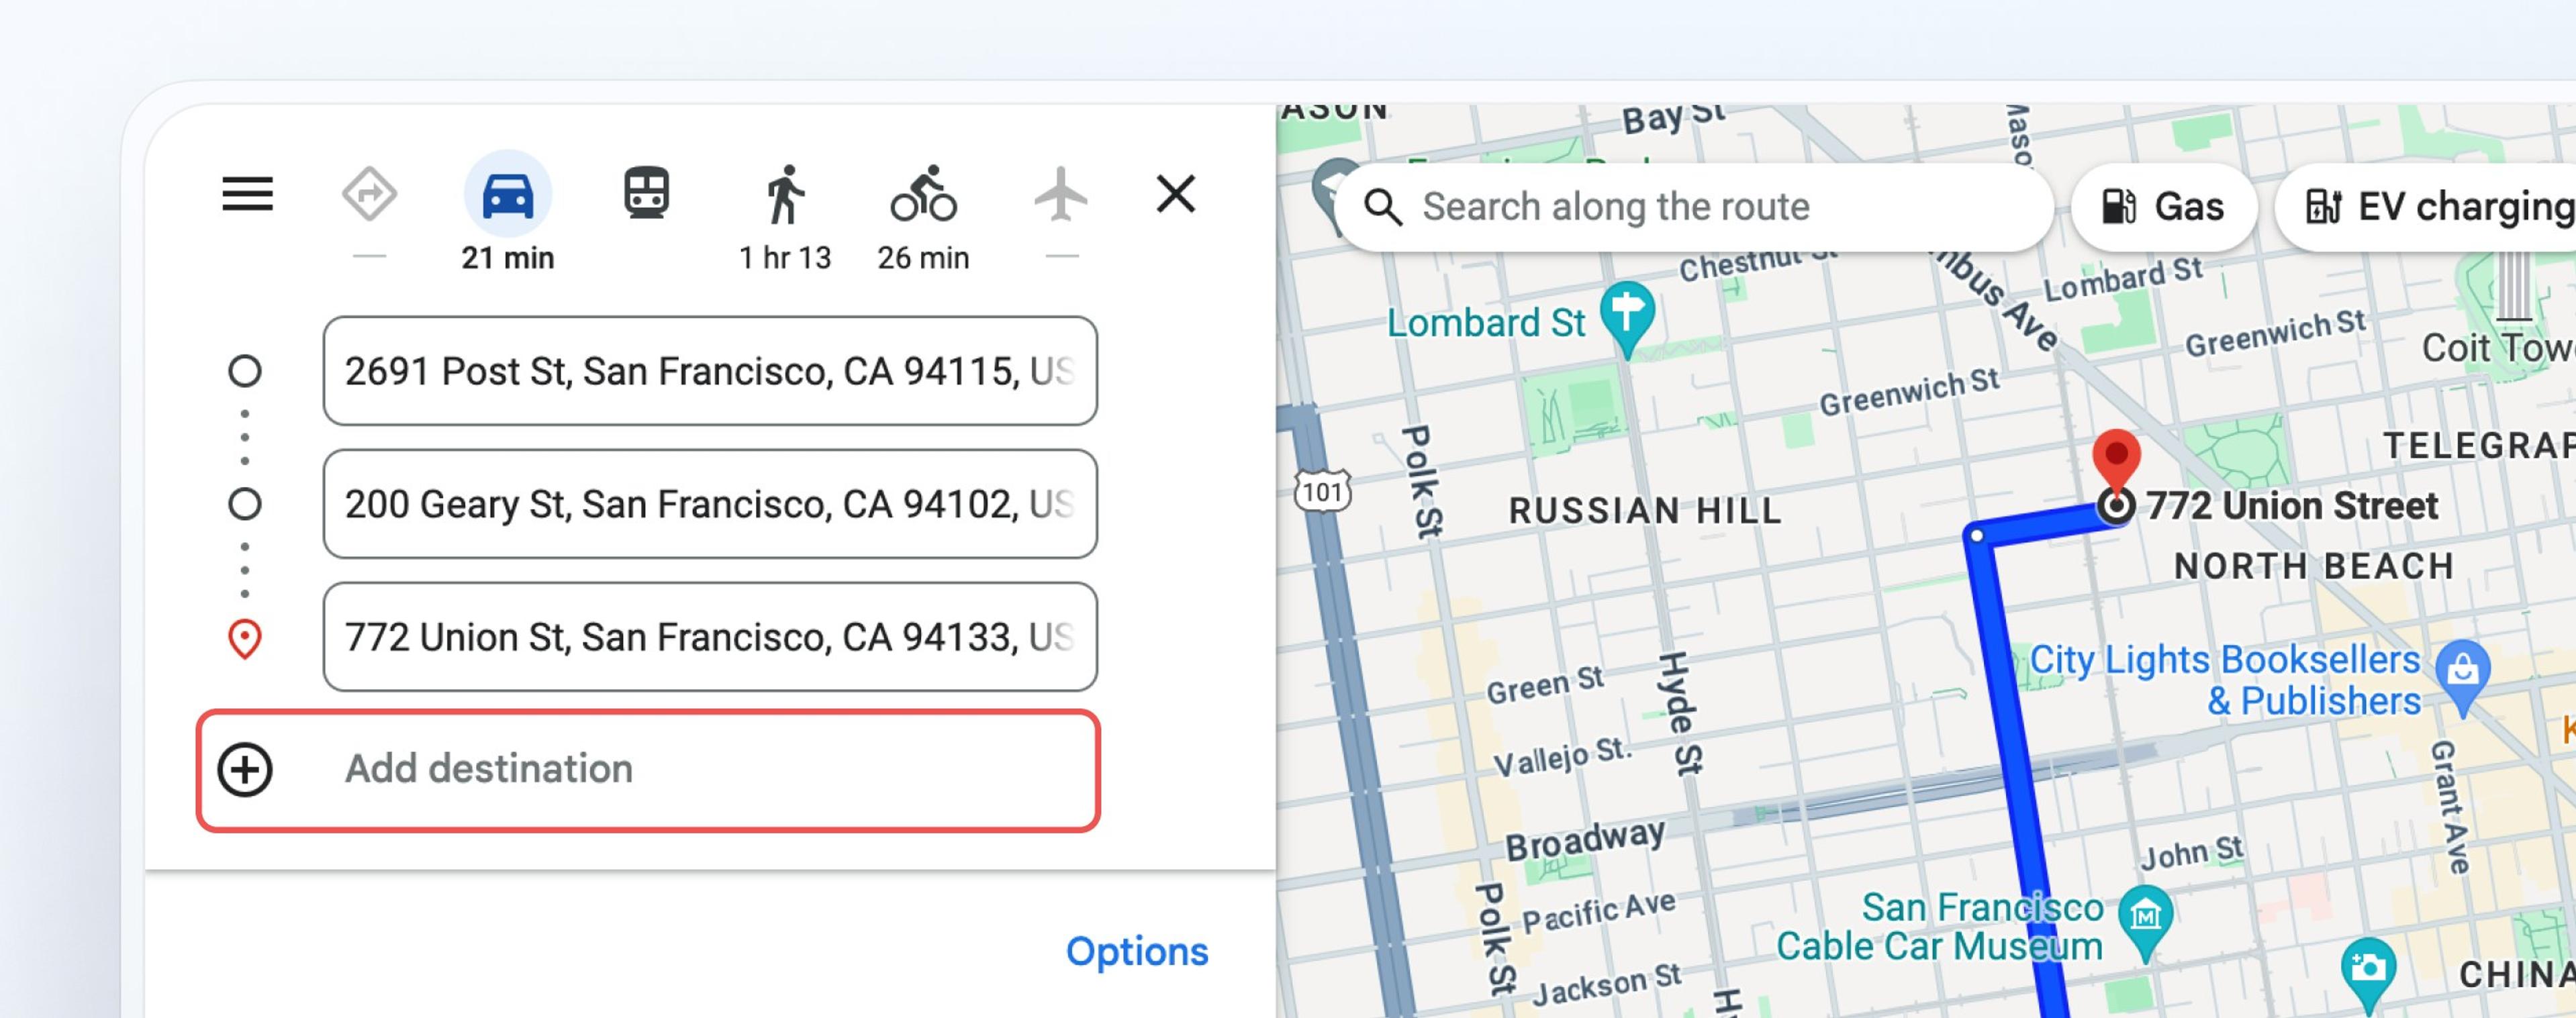This screenshot has width=2576, height=1018.
Task: Choose the walking directions mode
Action: coord(786,196)
